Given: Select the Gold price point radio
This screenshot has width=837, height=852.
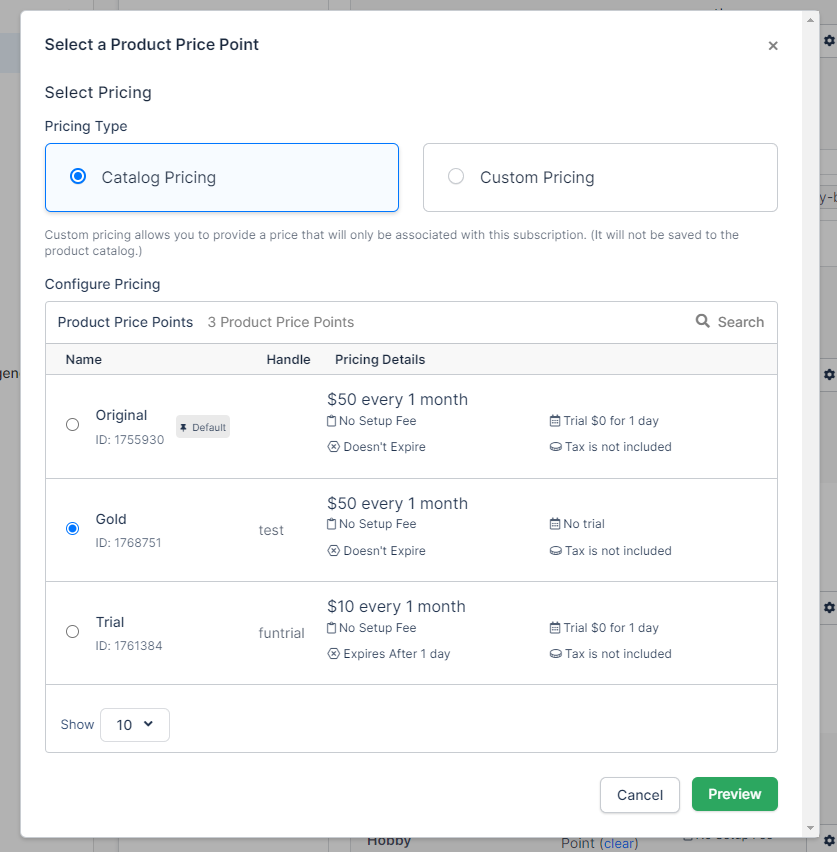Looking at the screenshot, I should [72, 529].
